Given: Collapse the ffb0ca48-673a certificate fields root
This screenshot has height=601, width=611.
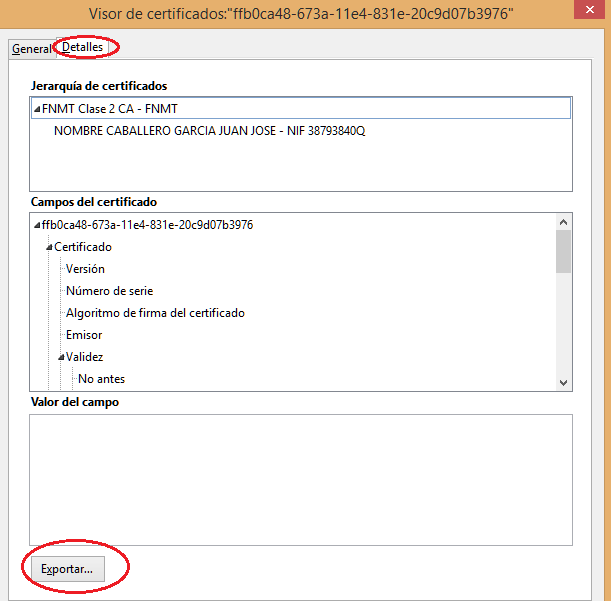Looking at the screenshot, I should pos(37,225).
